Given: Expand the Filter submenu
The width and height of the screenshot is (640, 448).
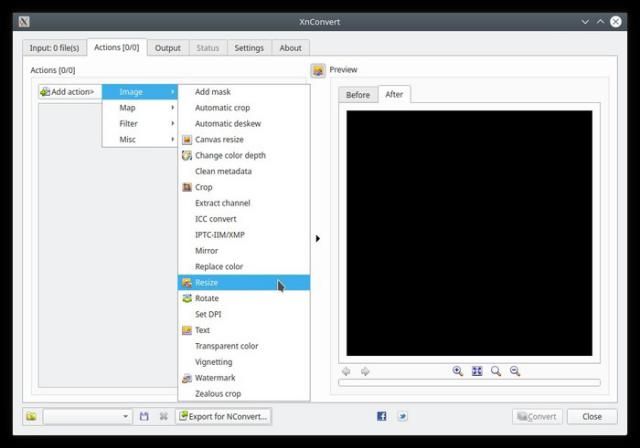Looking at the screenshot, I should tap(140, 123).
